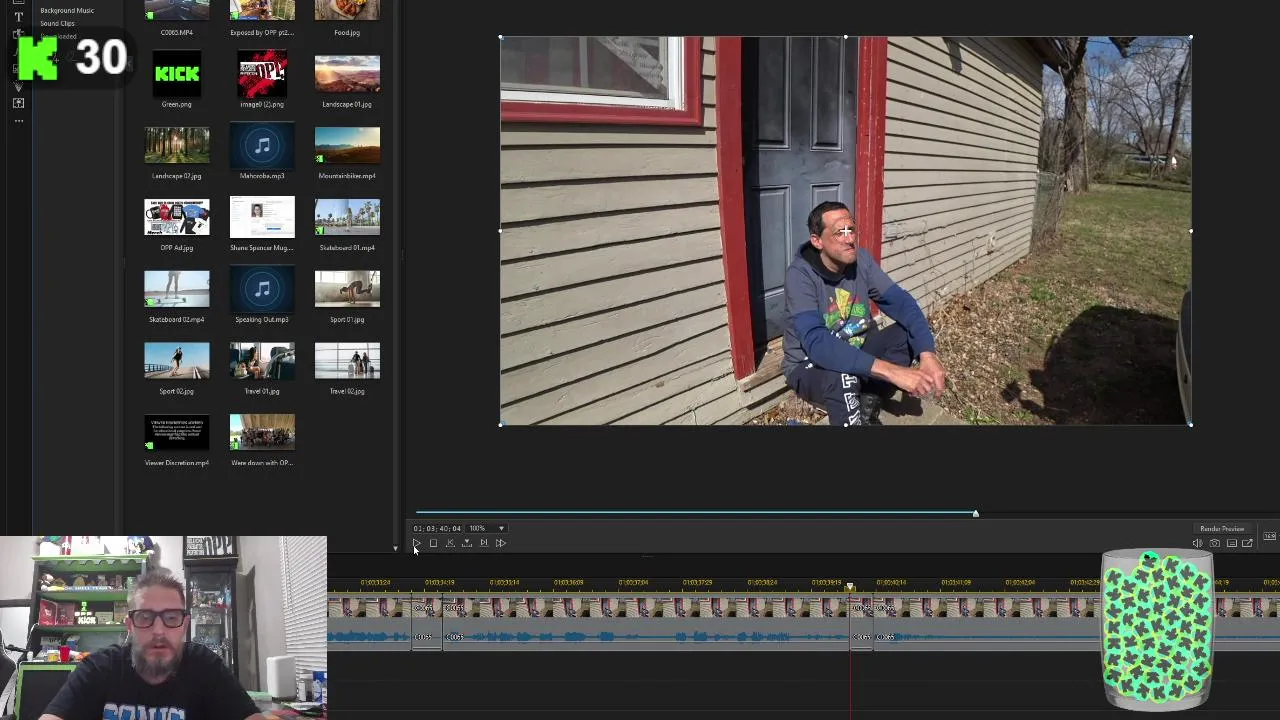Click the timecode field under the preview
This screenshot has height=720, width=1280.
click(437, 528)
